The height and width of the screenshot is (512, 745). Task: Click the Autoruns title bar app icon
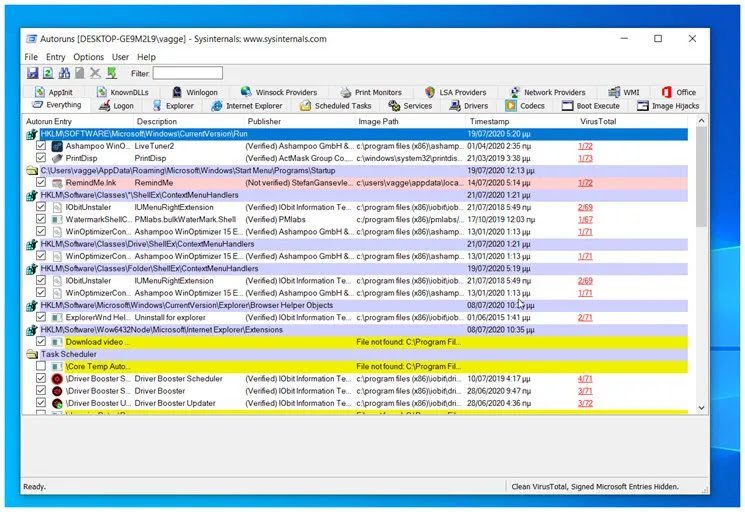31,39
